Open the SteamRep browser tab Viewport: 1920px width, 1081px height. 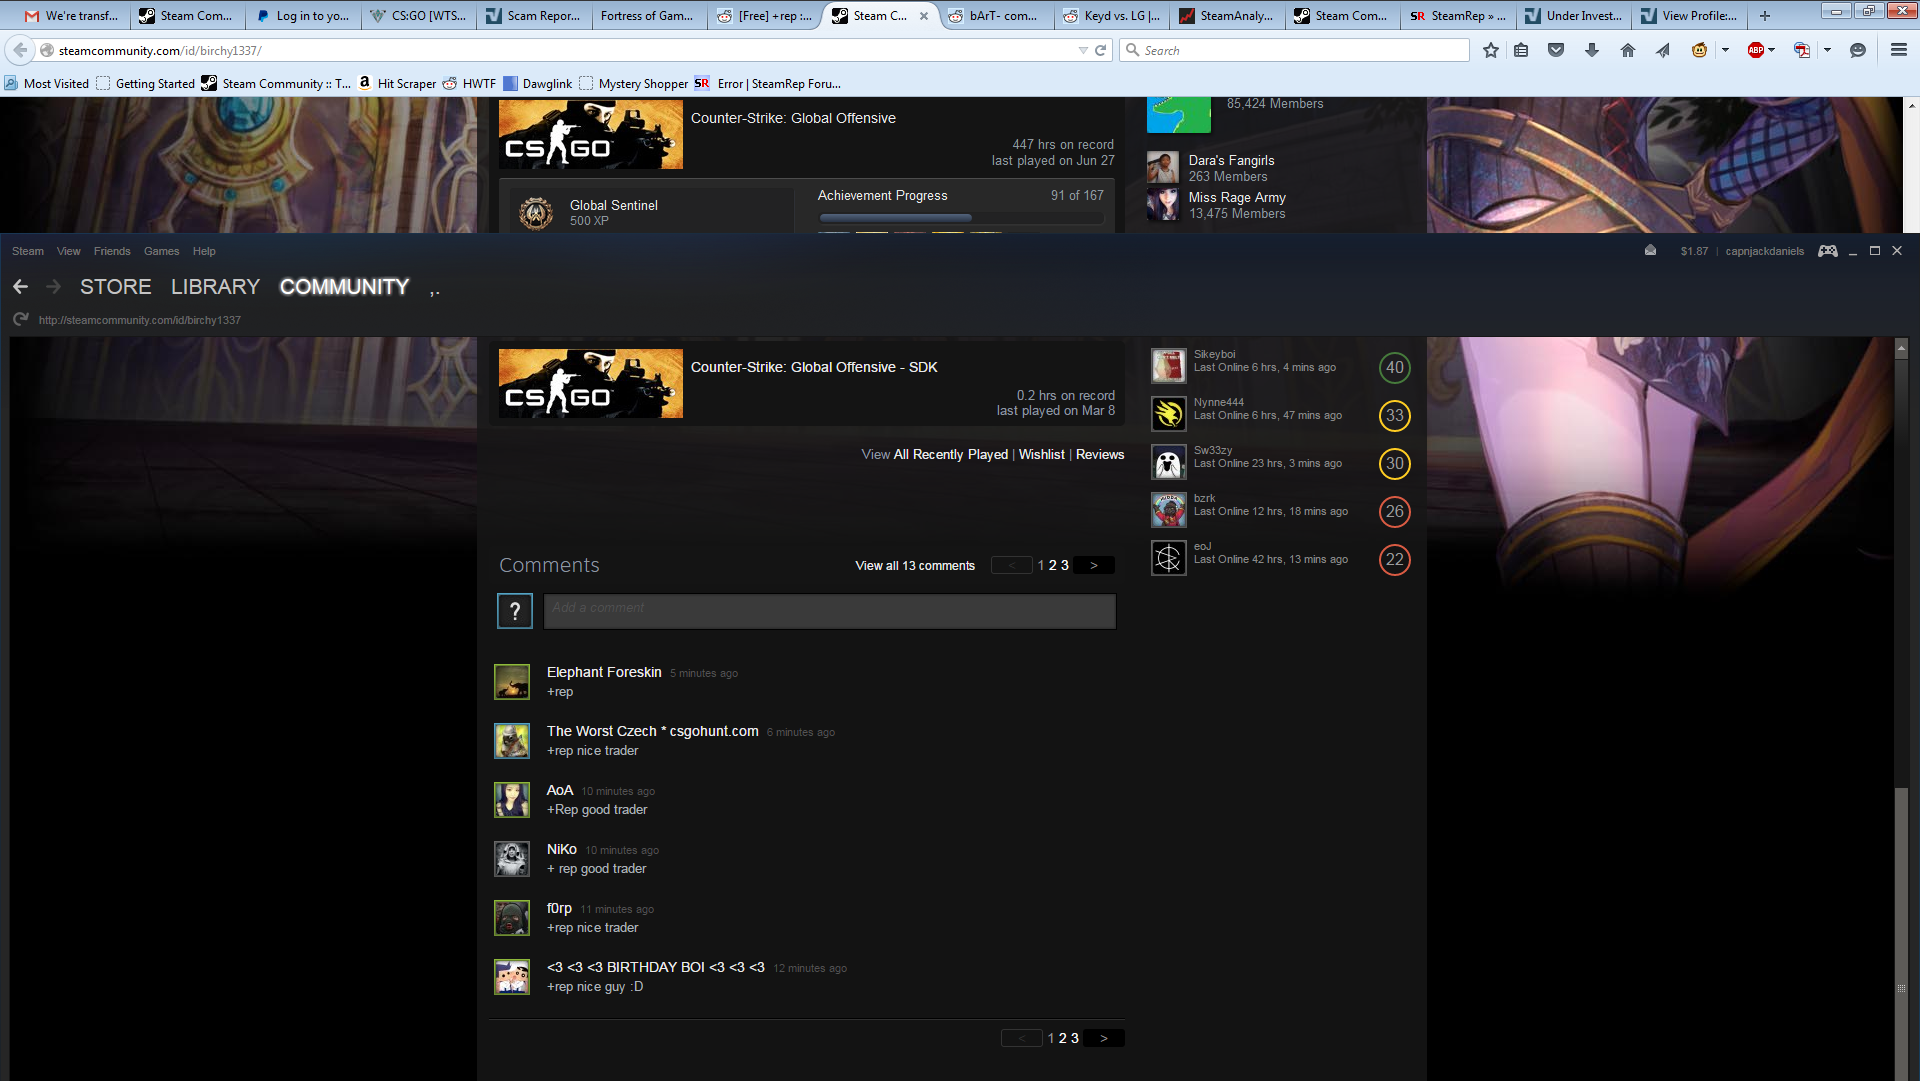point(1458,15)
